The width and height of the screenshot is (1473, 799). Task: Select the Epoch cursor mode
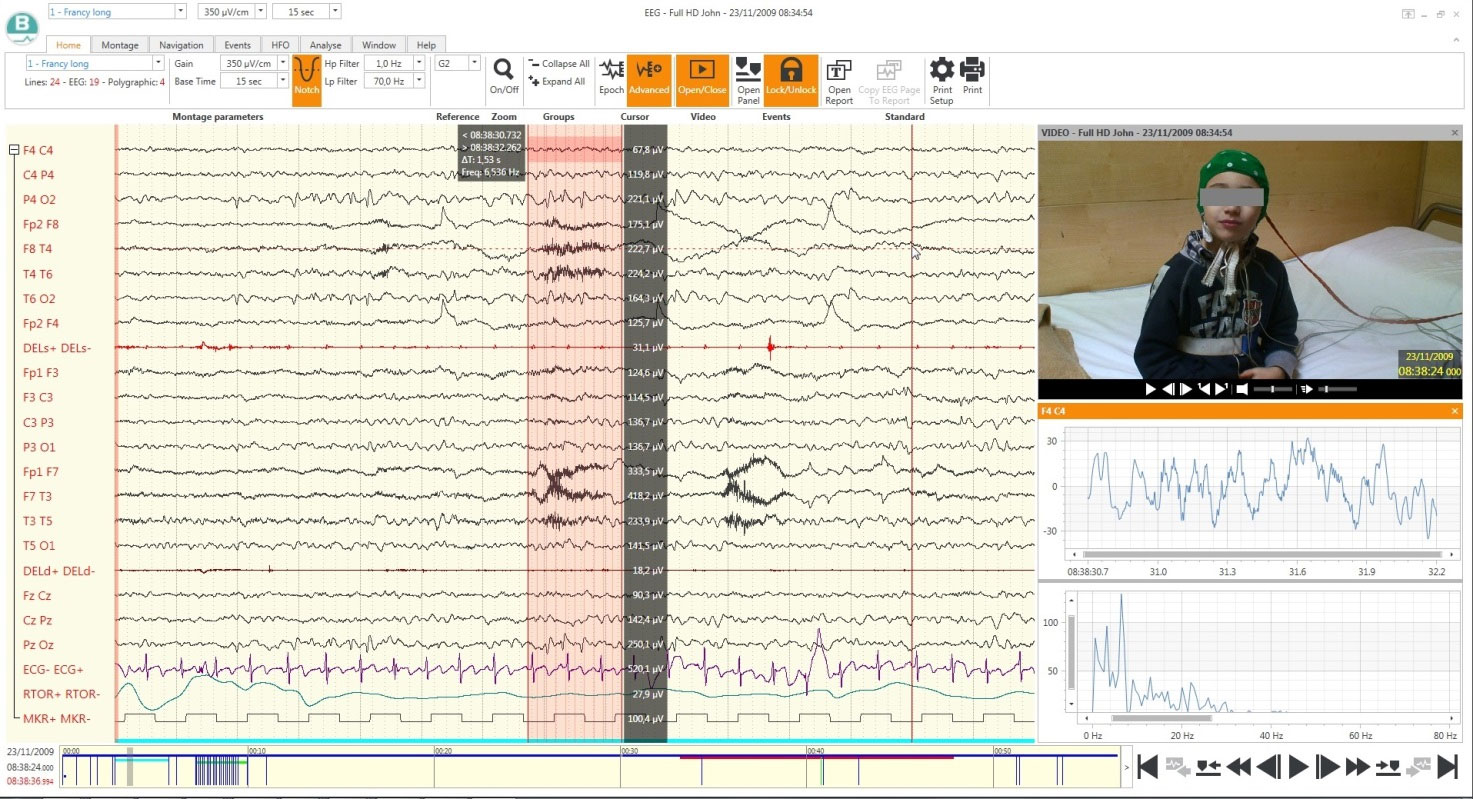(x=611, y=77)
